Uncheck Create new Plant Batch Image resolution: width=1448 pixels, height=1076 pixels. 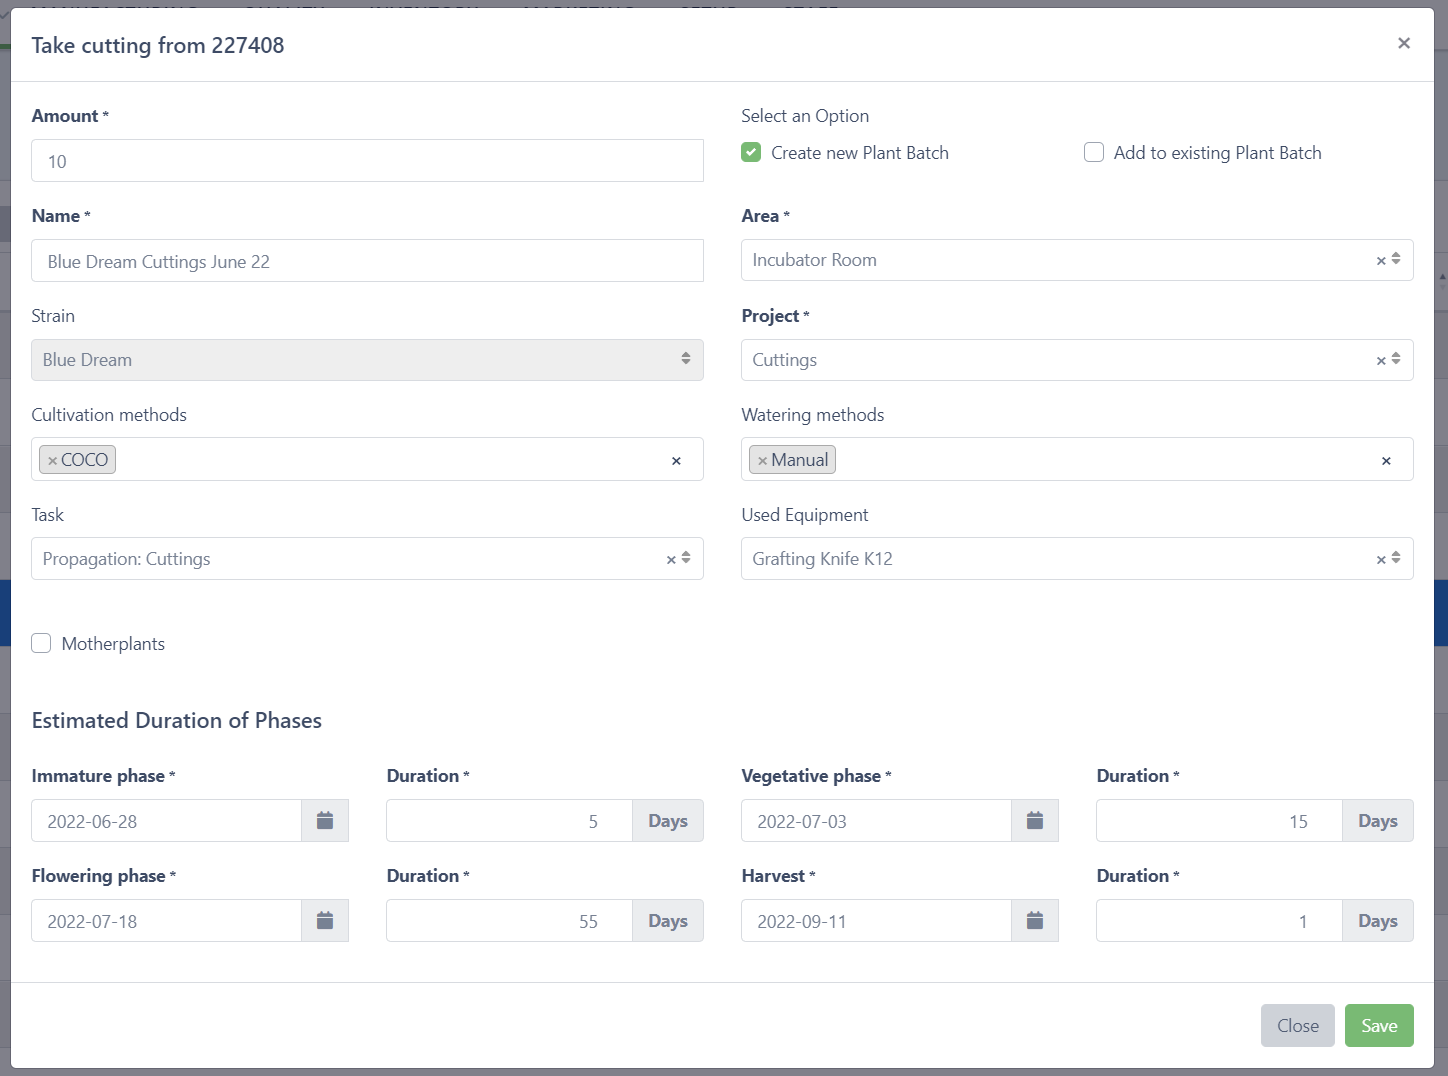click(x=751, y=152)
